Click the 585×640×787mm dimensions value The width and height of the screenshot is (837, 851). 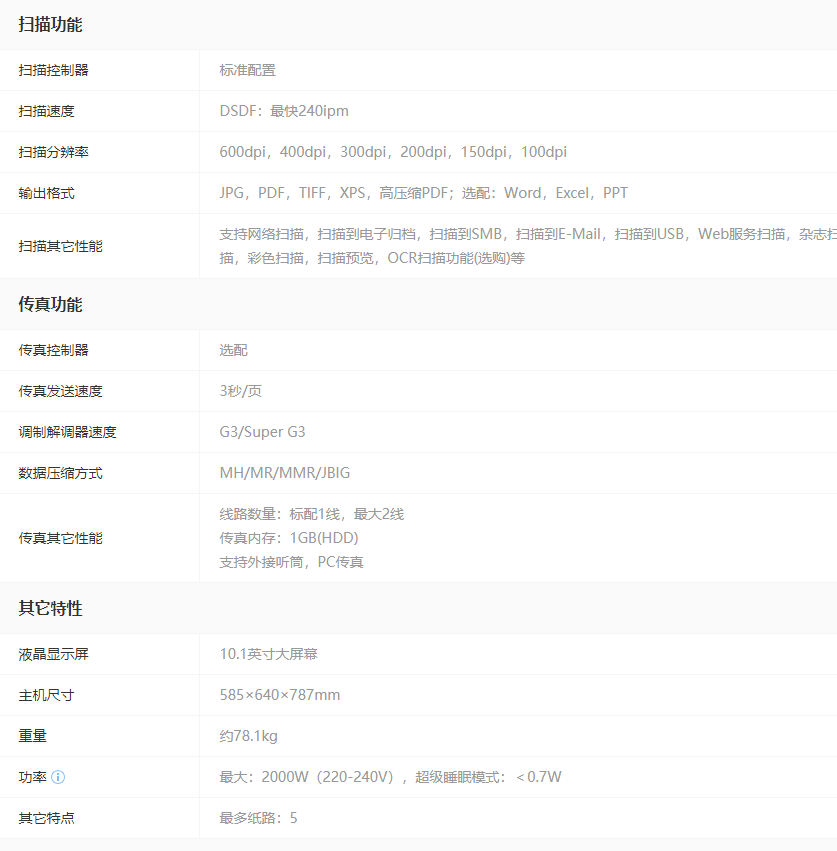click(280, 695)
